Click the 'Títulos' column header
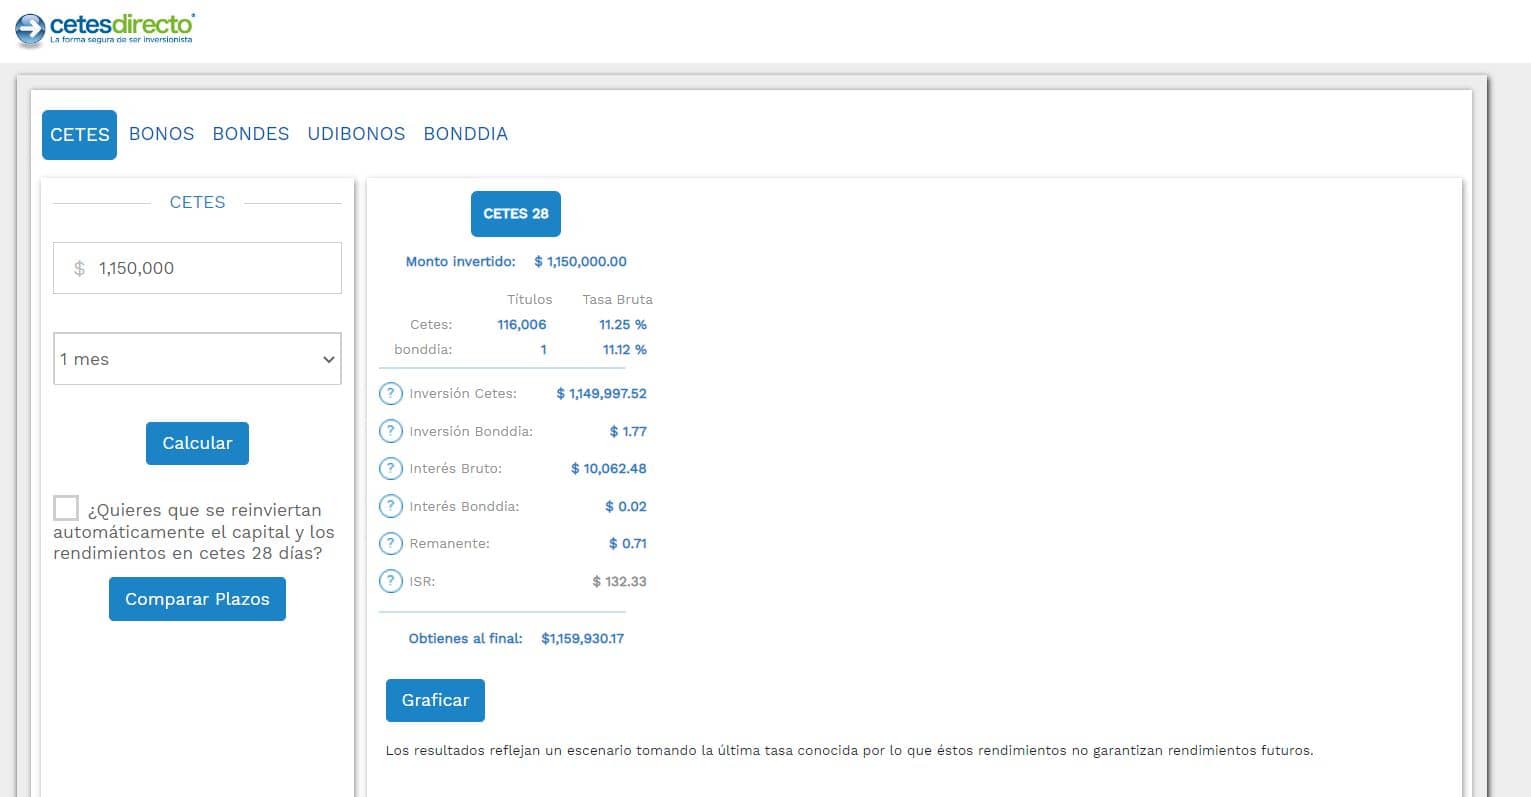 pos(529,299)
